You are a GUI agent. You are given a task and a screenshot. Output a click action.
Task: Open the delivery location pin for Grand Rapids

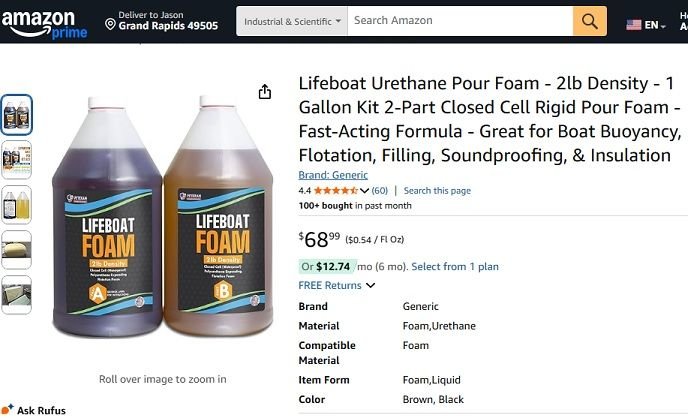pyautogui.click(x=110, y=22)
